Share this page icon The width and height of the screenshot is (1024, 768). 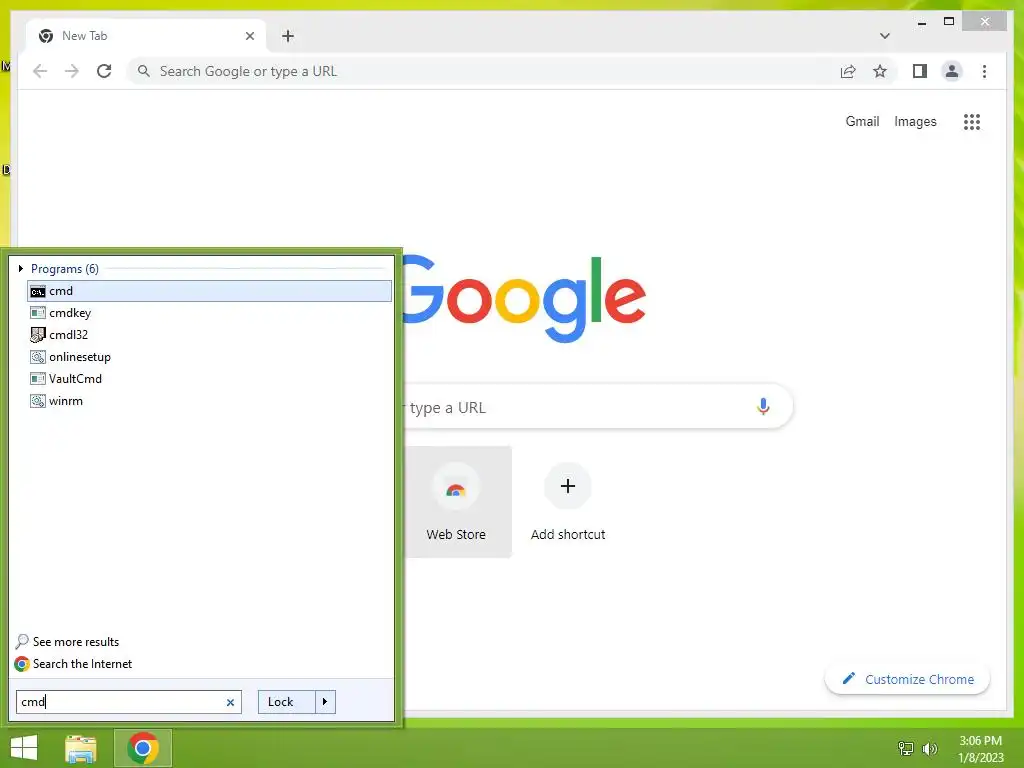[848, 71]
